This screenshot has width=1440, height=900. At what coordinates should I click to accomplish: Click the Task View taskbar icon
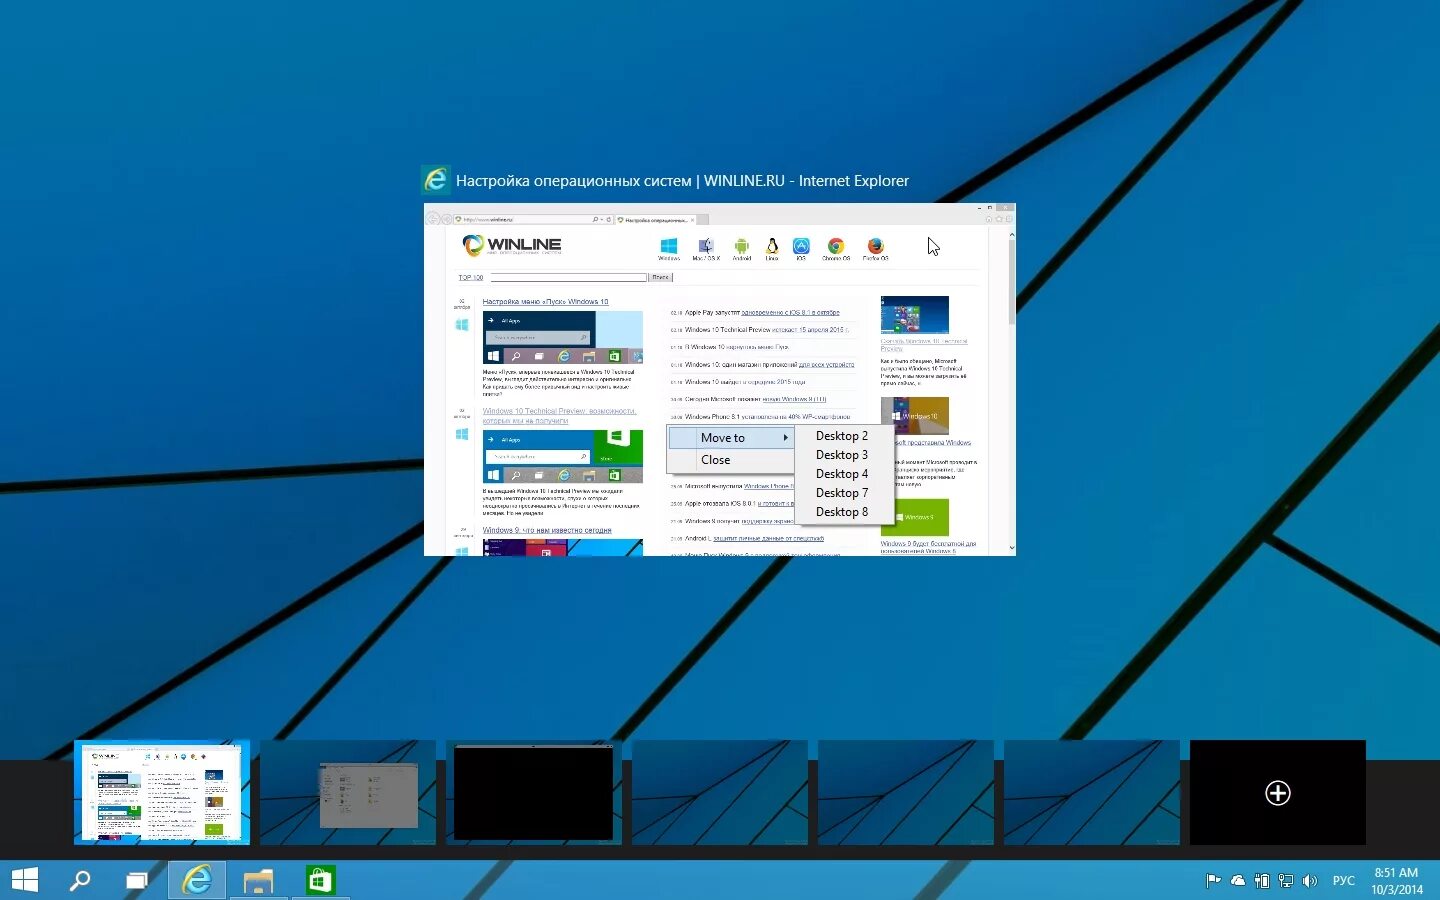point(137,880)
